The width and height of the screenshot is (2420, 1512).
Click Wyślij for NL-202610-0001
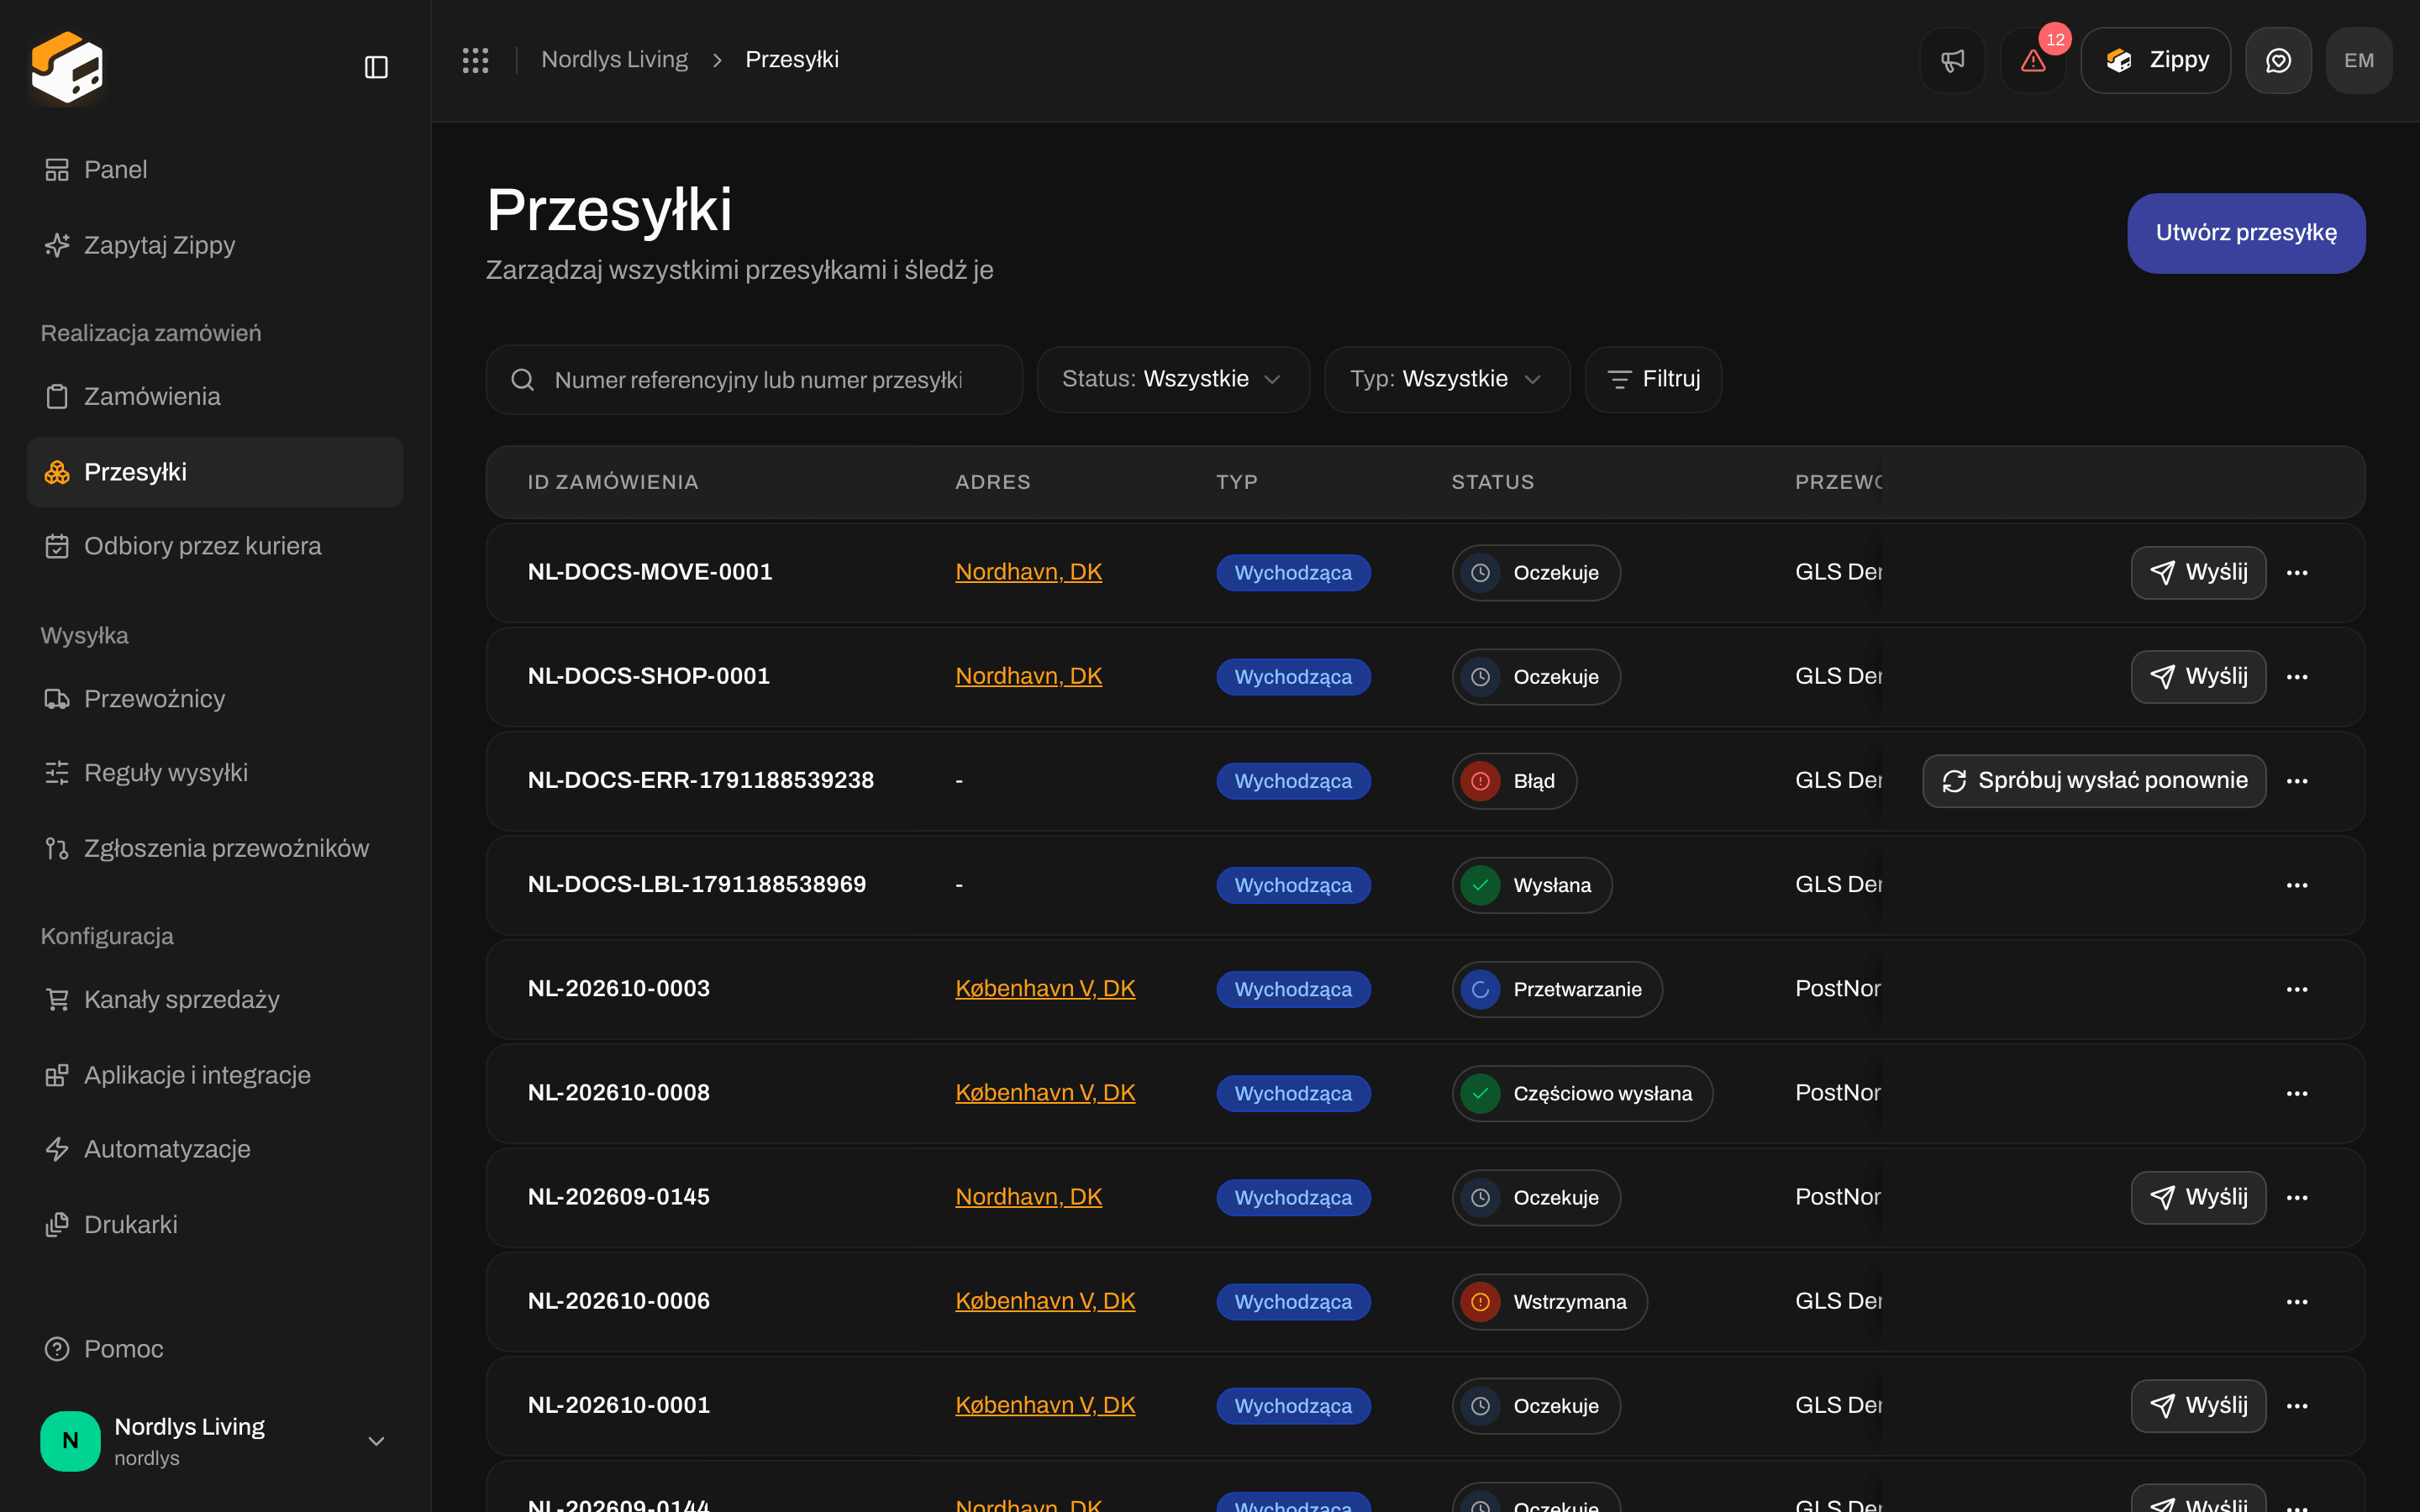2198,1405
